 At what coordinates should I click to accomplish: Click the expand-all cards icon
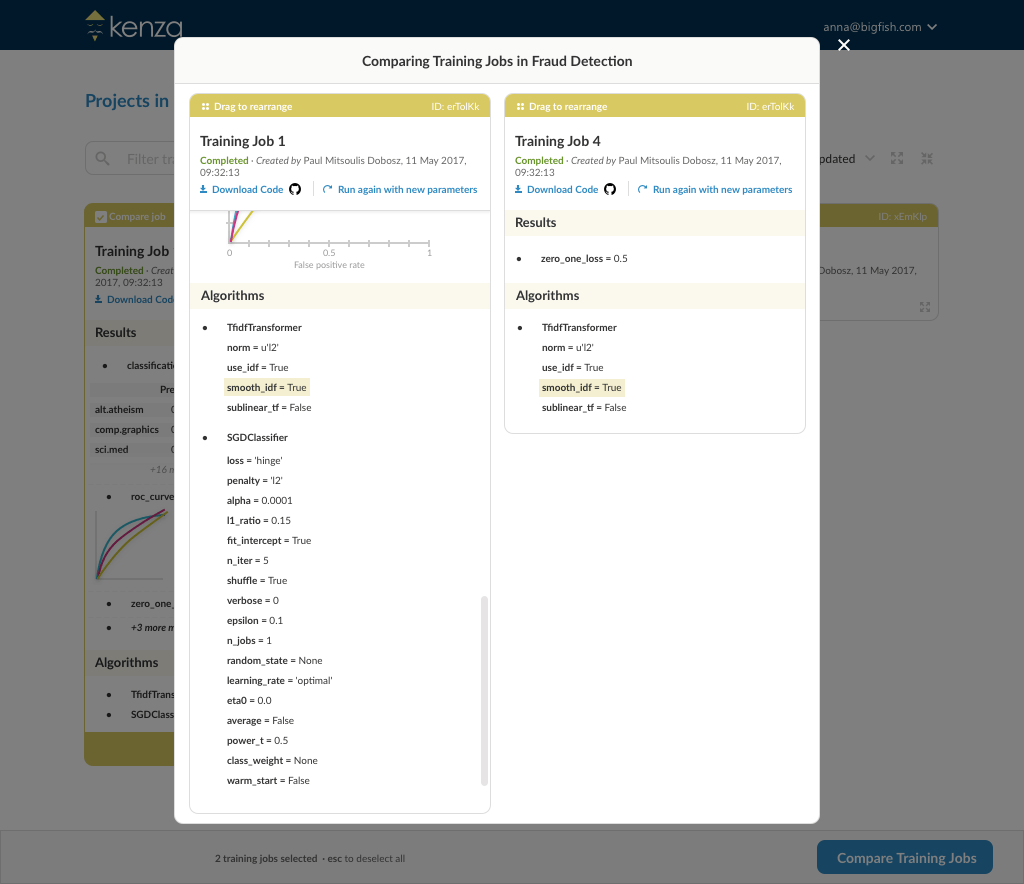pyautogui.click(x=897, y=159)
